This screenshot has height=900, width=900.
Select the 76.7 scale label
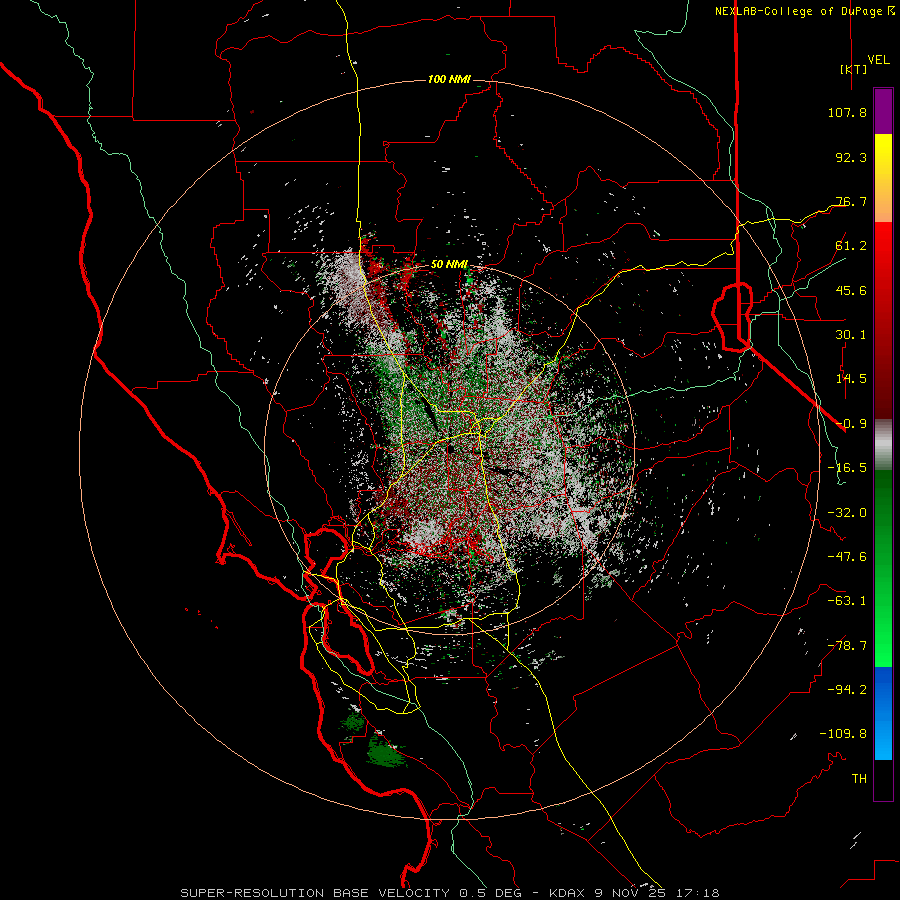click(851, 201)
